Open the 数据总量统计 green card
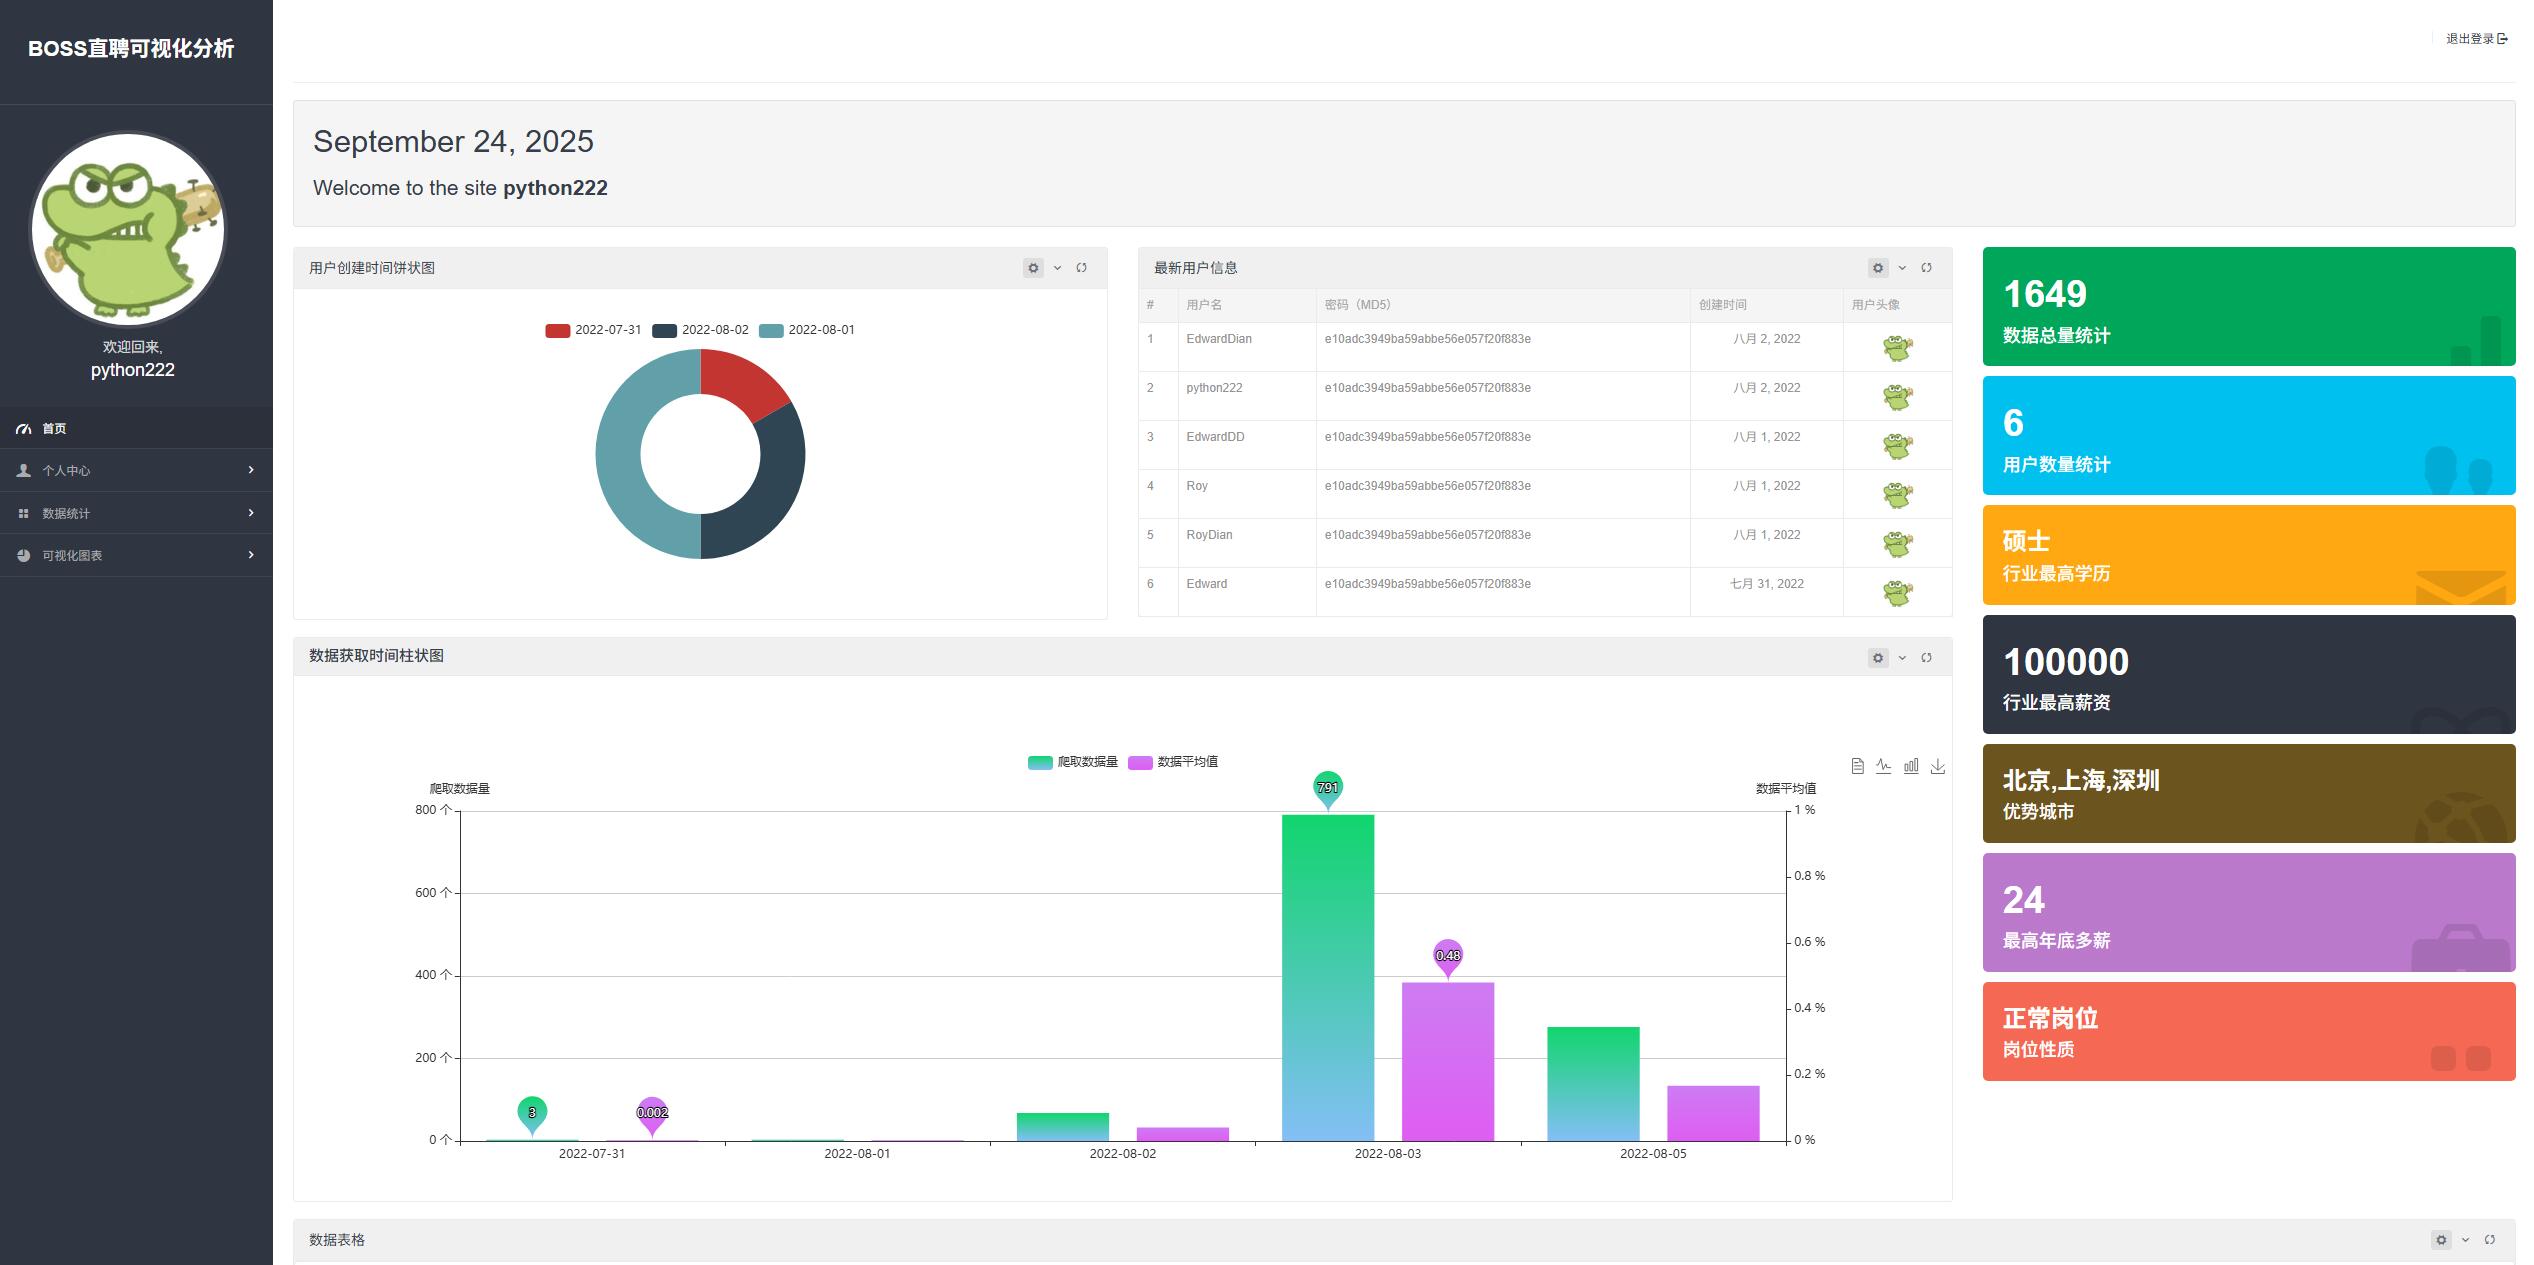The image size is (2534, 1265). click(x=2248, y=306)
